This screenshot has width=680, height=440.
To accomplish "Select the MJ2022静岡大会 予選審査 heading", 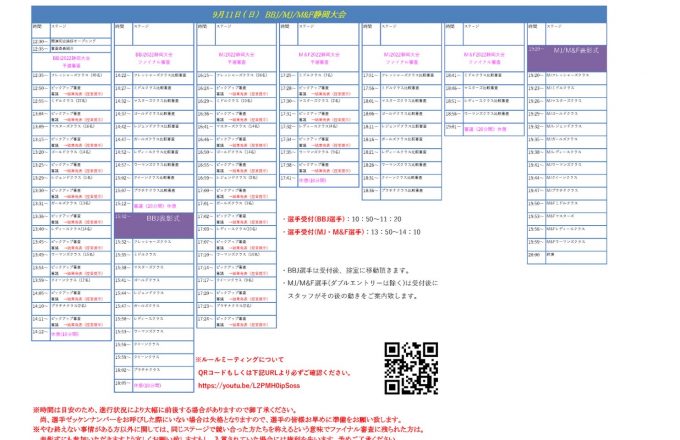I will coord(235,56).
